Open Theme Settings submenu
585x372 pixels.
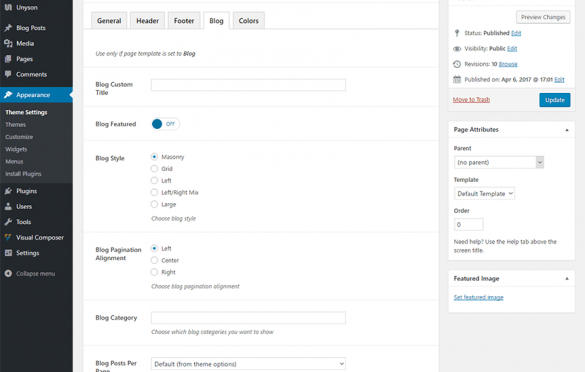click(26, 112)
